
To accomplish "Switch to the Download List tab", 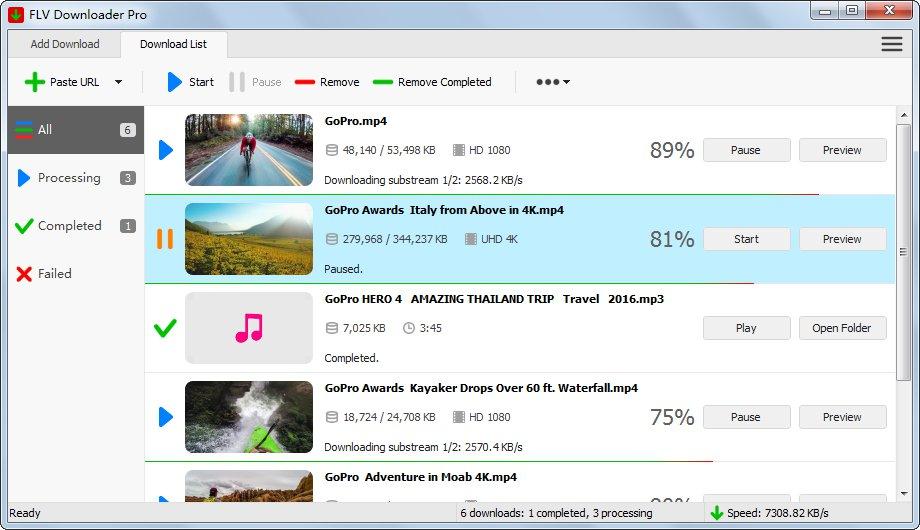I will [x=174, y=44].
